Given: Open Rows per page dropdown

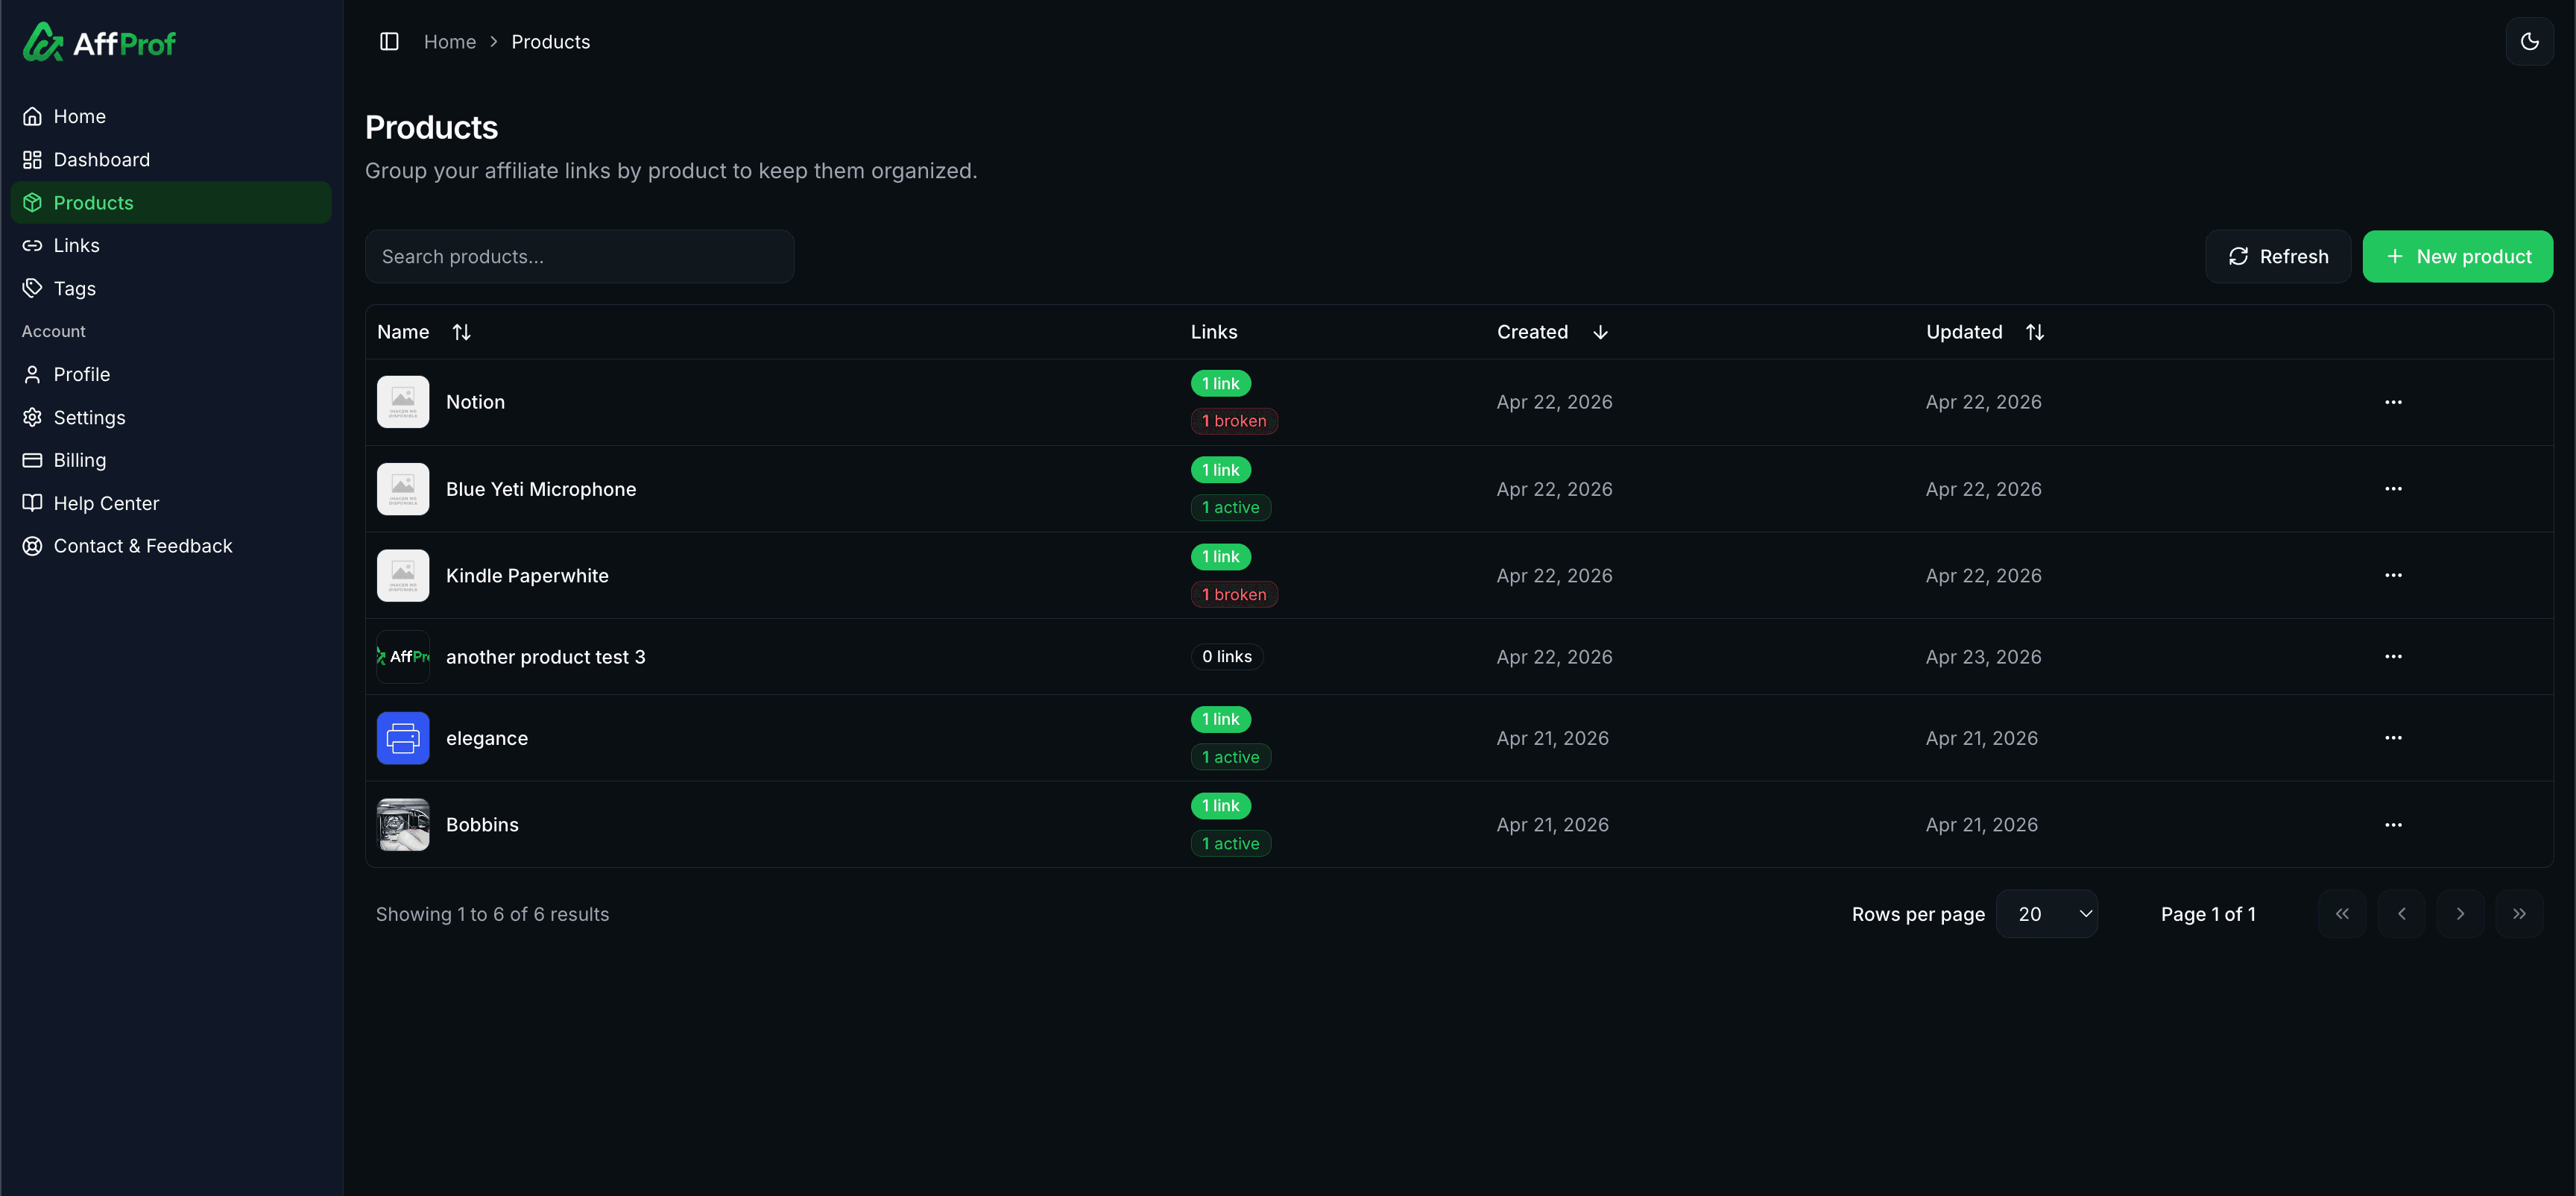Looking at the screenshot, I should (2046, 914).
